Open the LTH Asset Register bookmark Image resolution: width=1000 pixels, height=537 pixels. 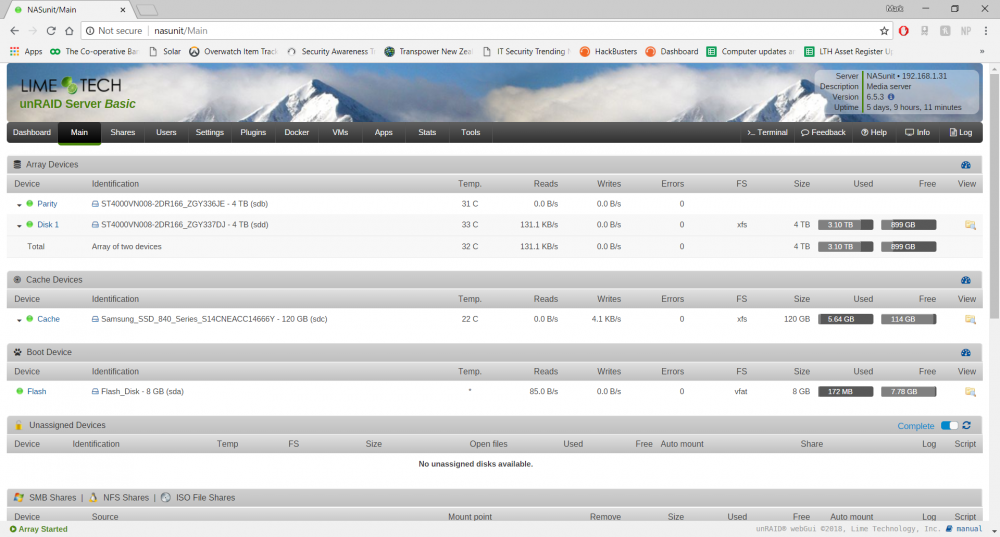pyautogui.click(x=848, y=52)
